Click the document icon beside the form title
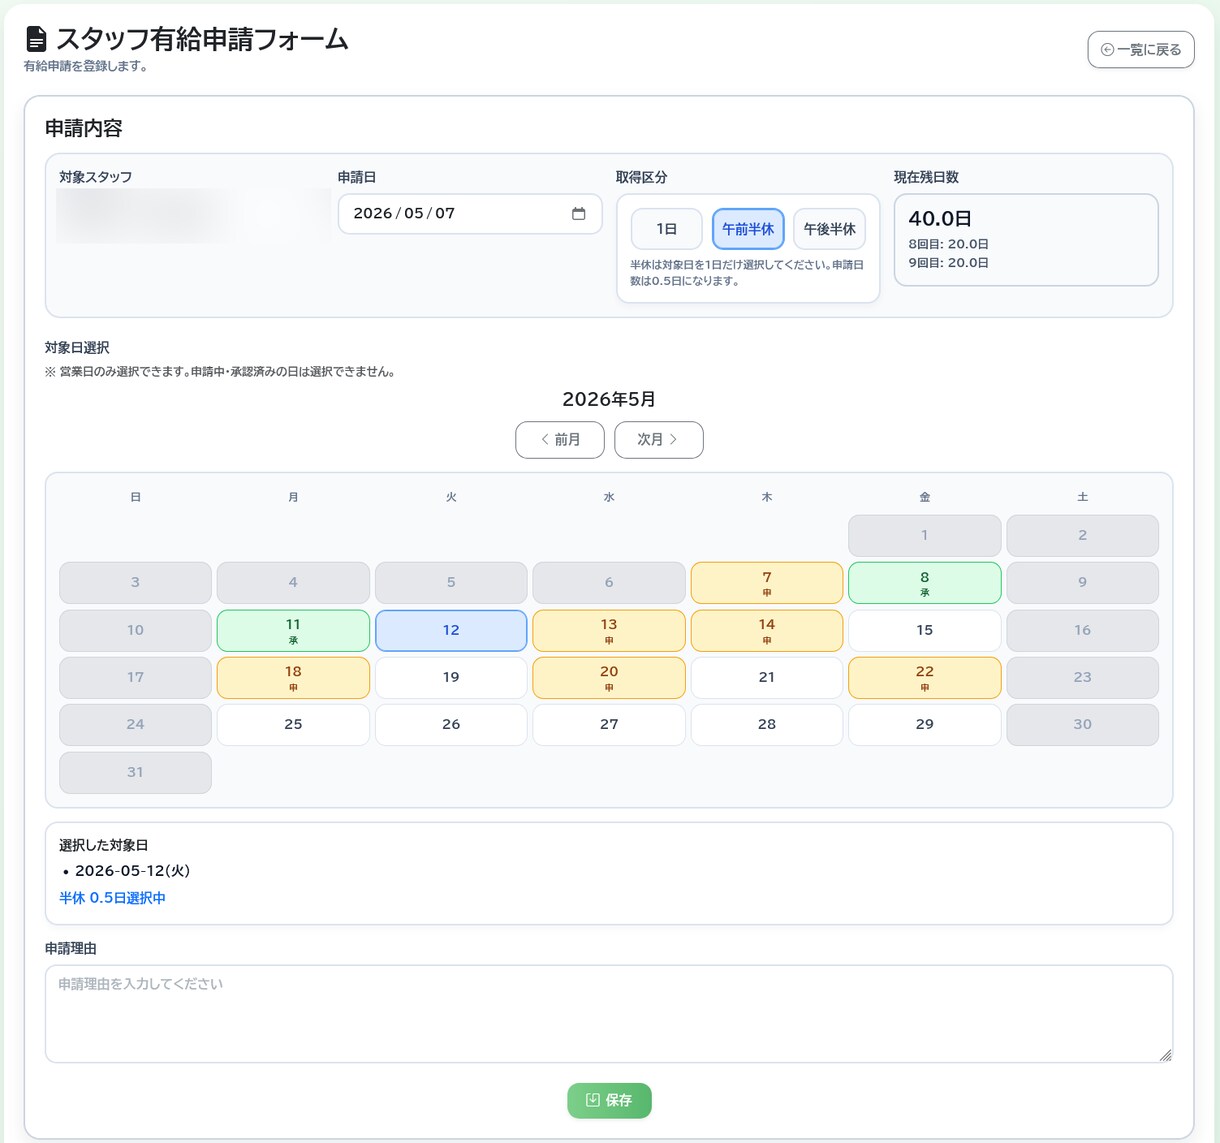 pyautogui.click(x=36, y=39)
